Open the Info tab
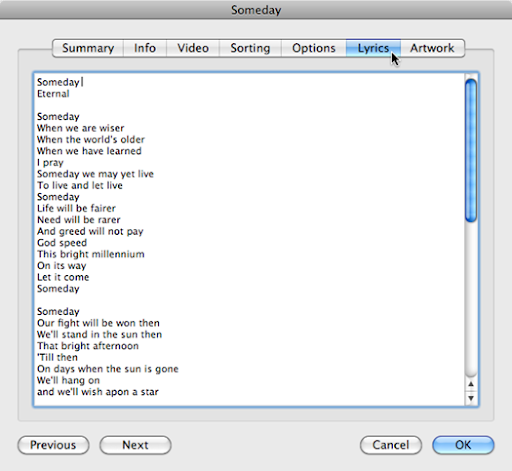Image resolution: width=512 pixels, height=471 pixels. 145,48
